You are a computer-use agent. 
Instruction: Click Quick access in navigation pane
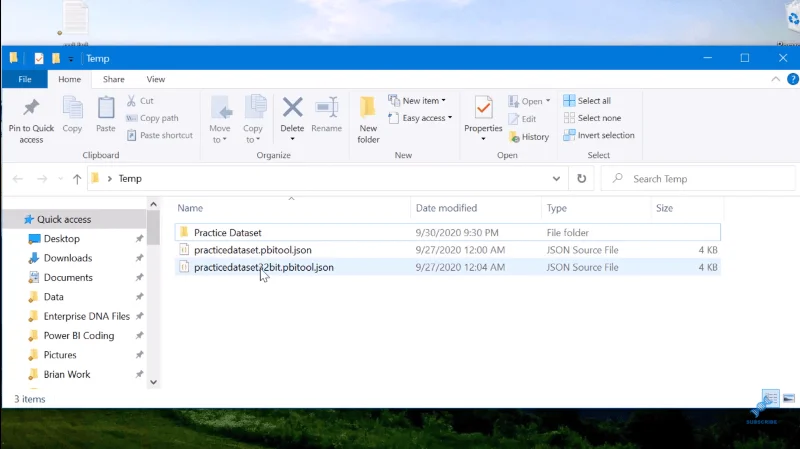[x=64, y=219]
